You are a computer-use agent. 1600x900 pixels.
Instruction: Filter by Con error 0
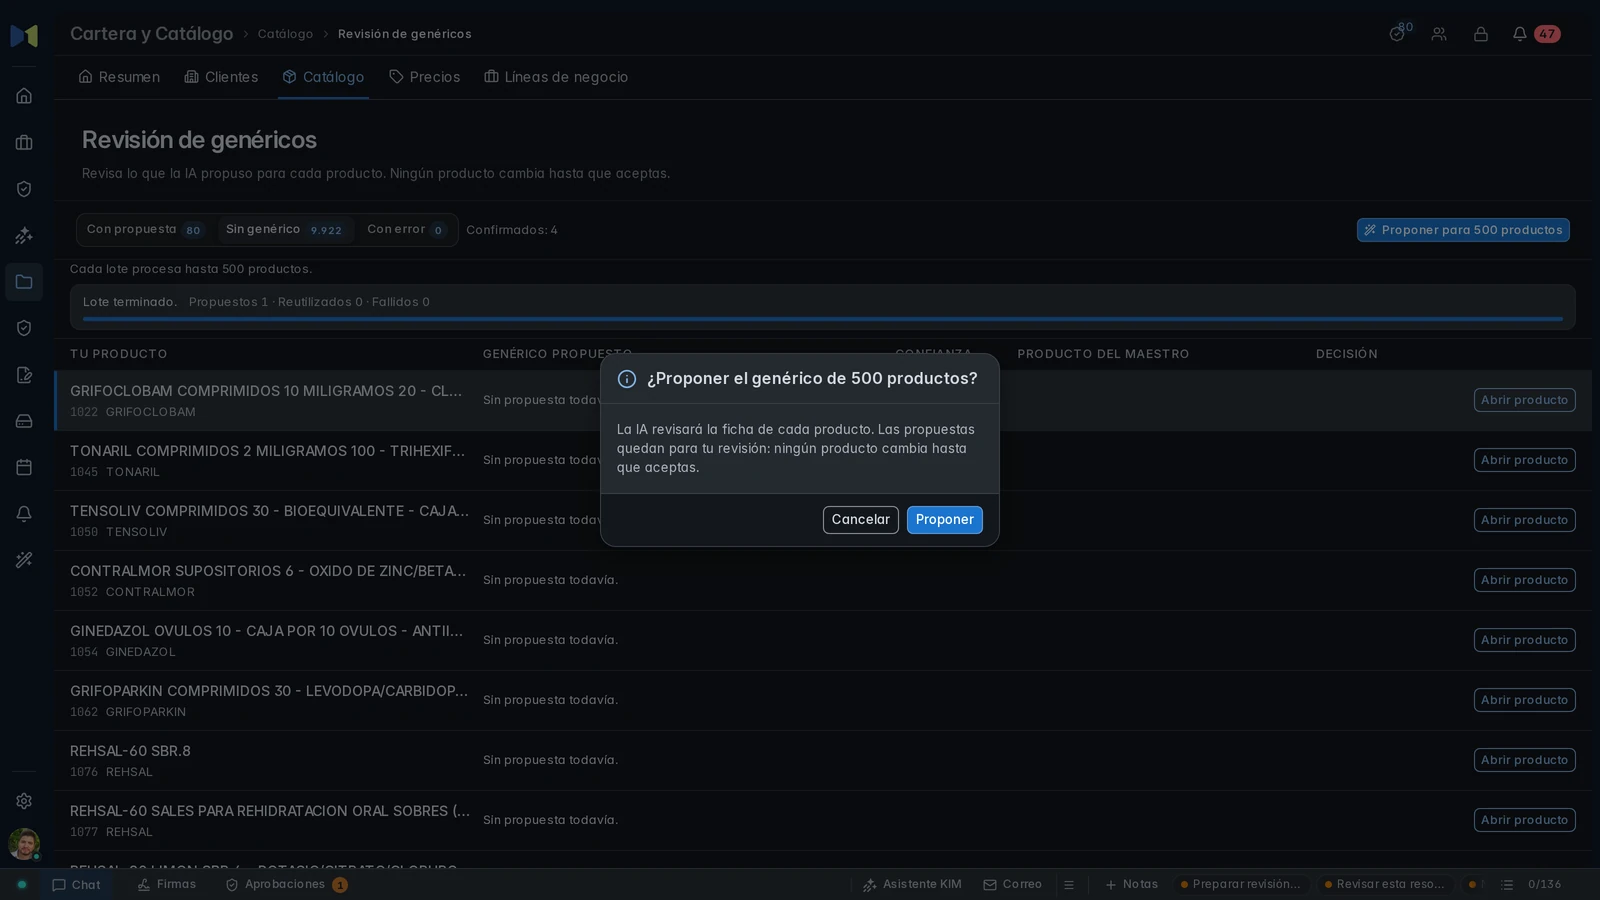406,230
